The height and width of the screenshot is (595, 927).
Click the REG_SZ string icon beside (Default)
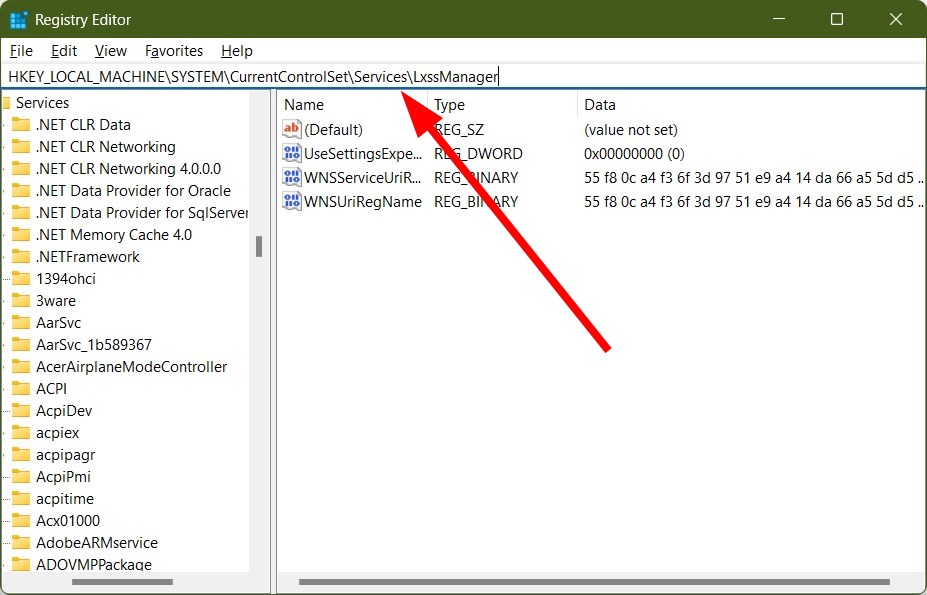pyautogui.click(x=291, y=128)
